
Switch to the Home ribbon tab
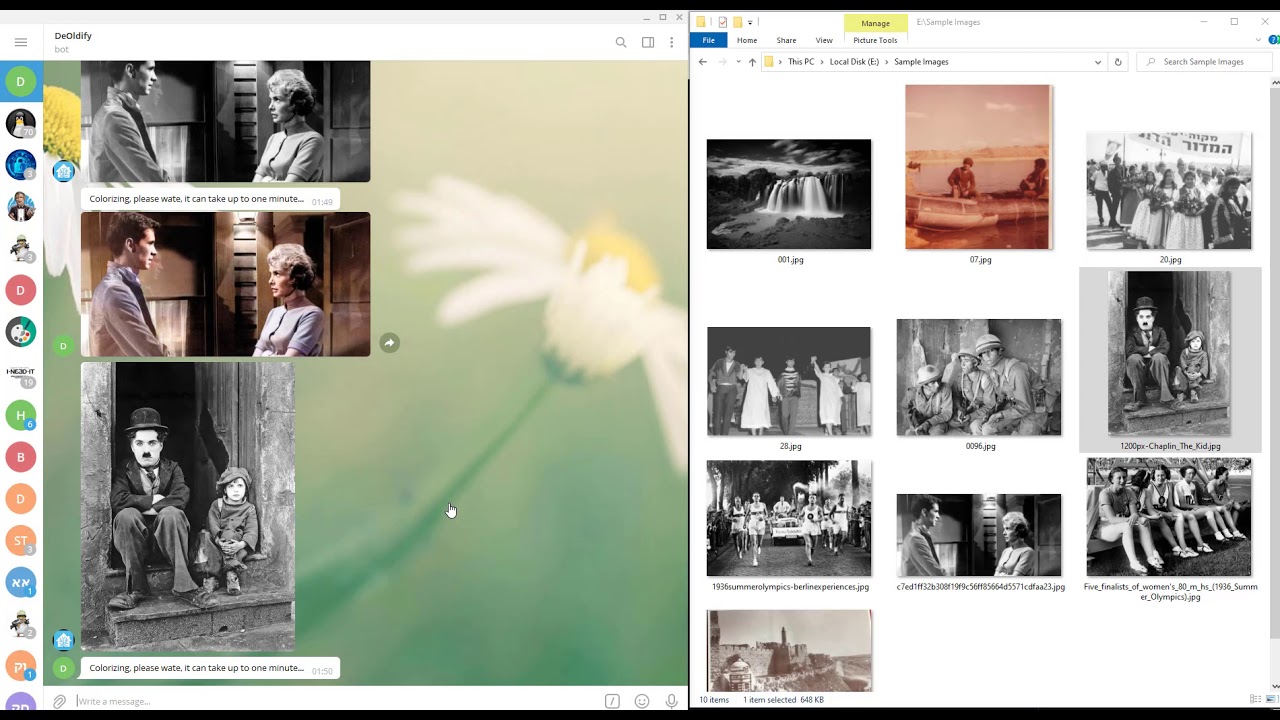747,40
